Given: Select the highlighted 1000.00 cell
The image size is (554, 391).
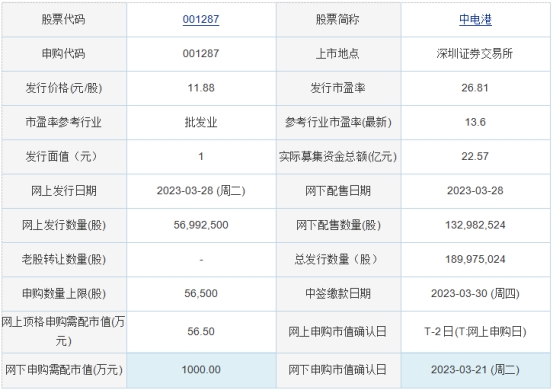Looking at the screenshot, I should 201,370.
